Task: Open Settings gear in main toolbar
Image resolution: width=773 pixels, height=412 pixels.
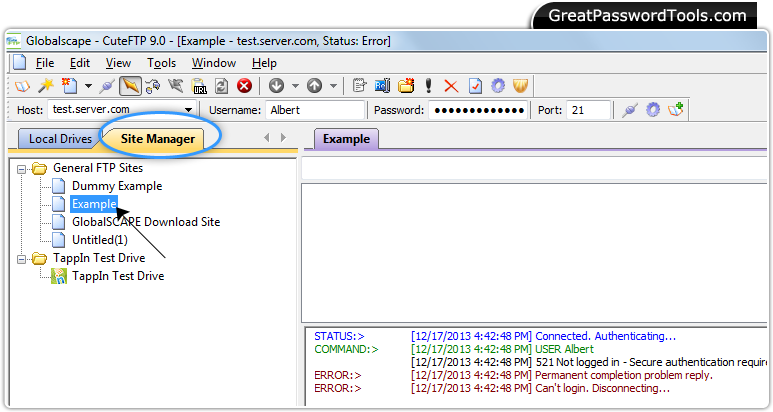Action: (x=498, y=86)
